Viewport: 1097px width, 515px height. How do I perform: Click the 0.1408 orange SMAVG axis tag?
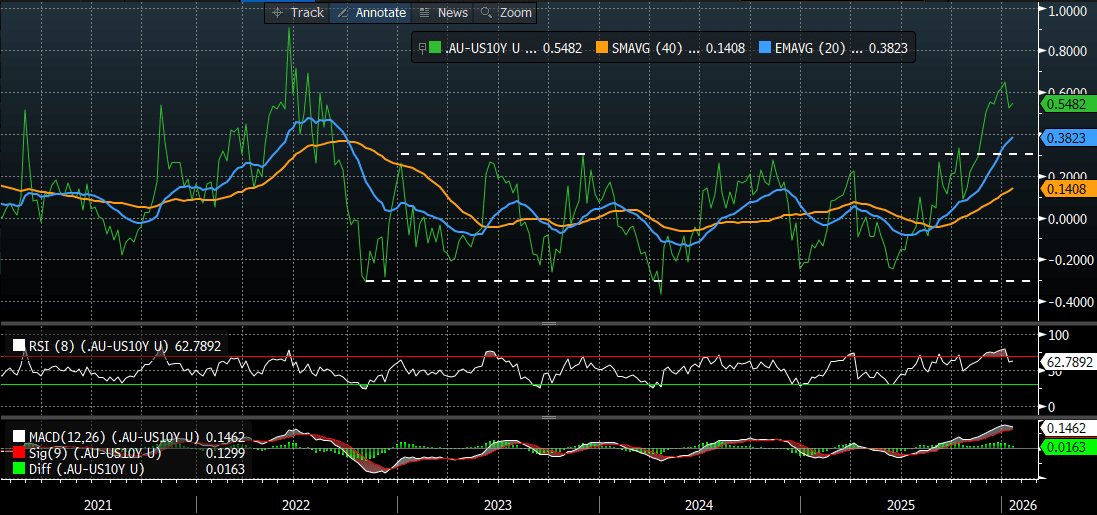(1065, 188)
